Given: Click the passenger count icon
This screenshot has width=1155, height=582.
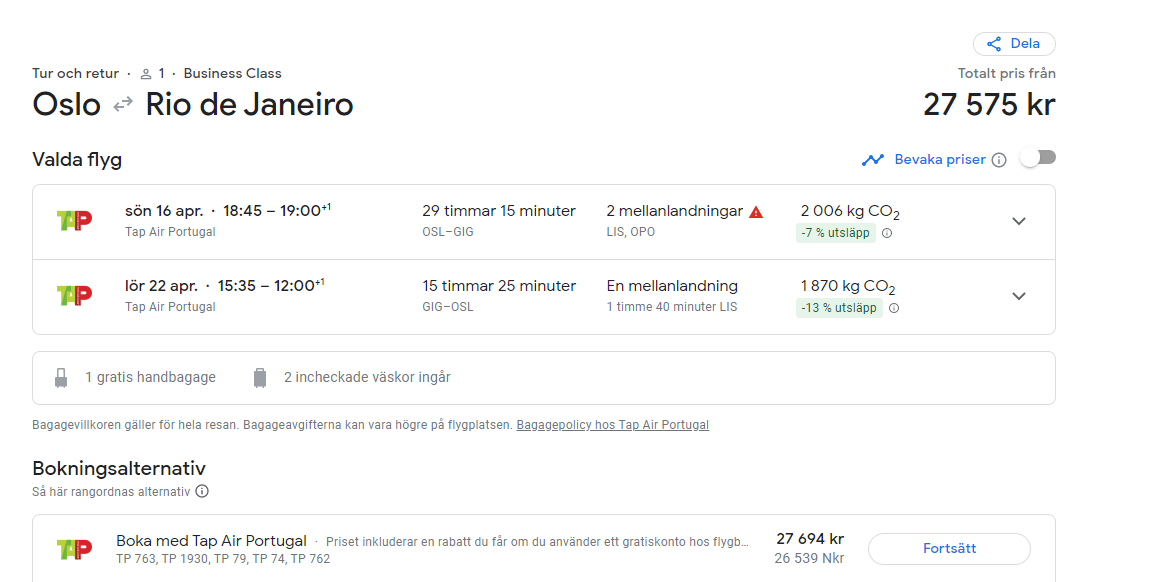Looking at the screenshot, I should click(x=146, y=74).
